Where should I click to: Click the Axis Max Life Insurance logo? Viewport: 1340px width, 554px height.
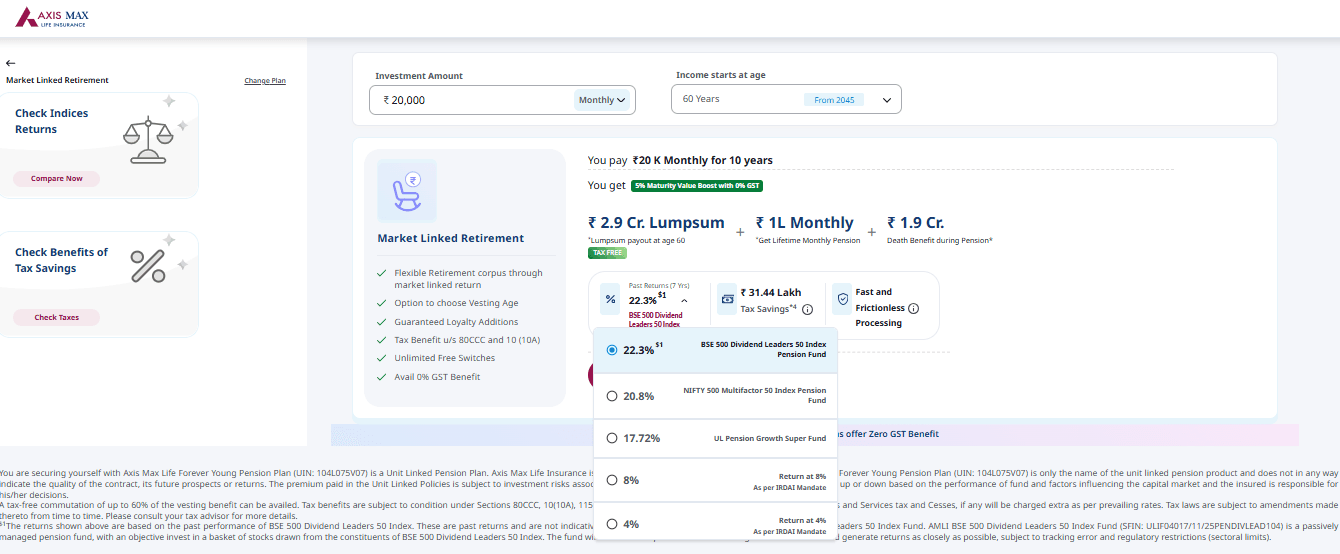pyautogui.click(x=51, y=17)
